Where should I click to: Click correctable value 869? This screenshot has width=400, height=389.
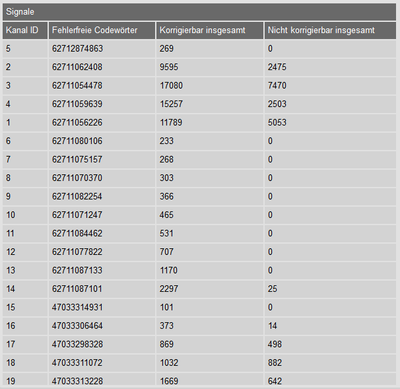(166, 344)
